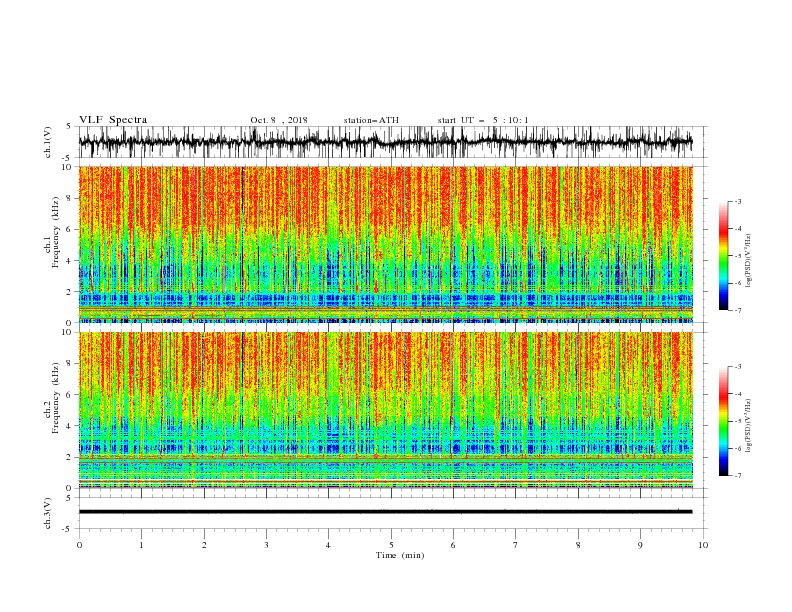Click the 'station=ATH' label
The width and height of the screenshot is (792, 612).
(371, 120)
